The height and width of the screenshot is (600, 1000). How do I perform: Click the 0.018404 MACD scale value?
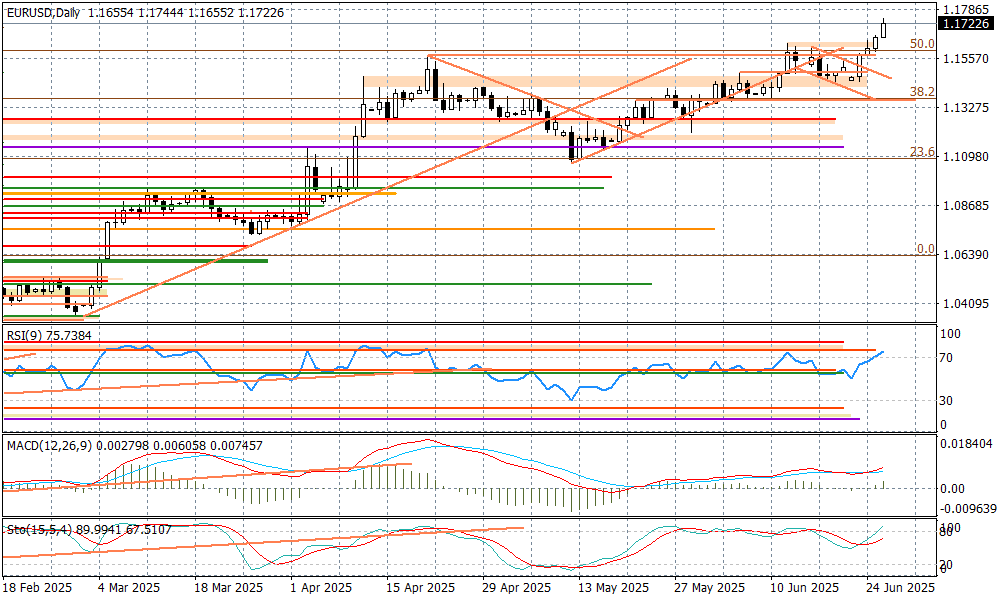(x=966, y=442)
